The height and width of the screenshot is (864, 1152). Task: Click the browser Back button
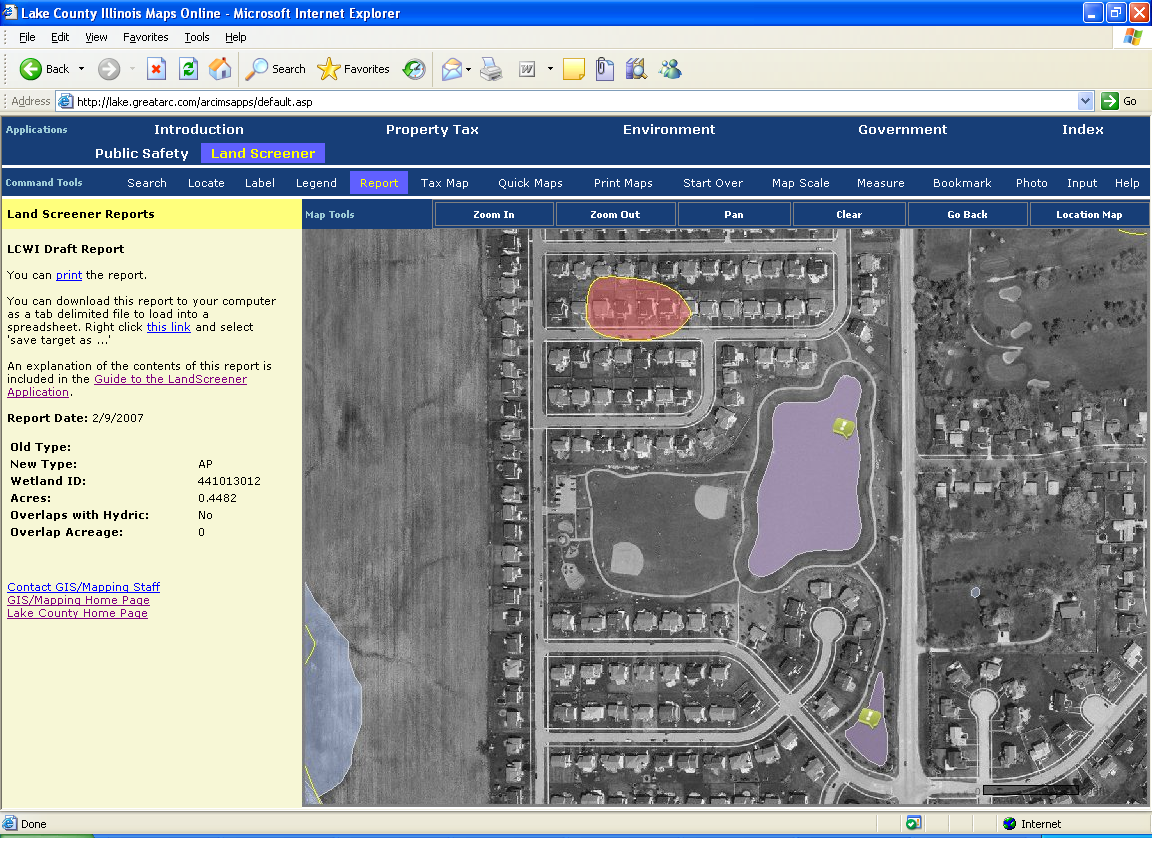coord(44,69)
